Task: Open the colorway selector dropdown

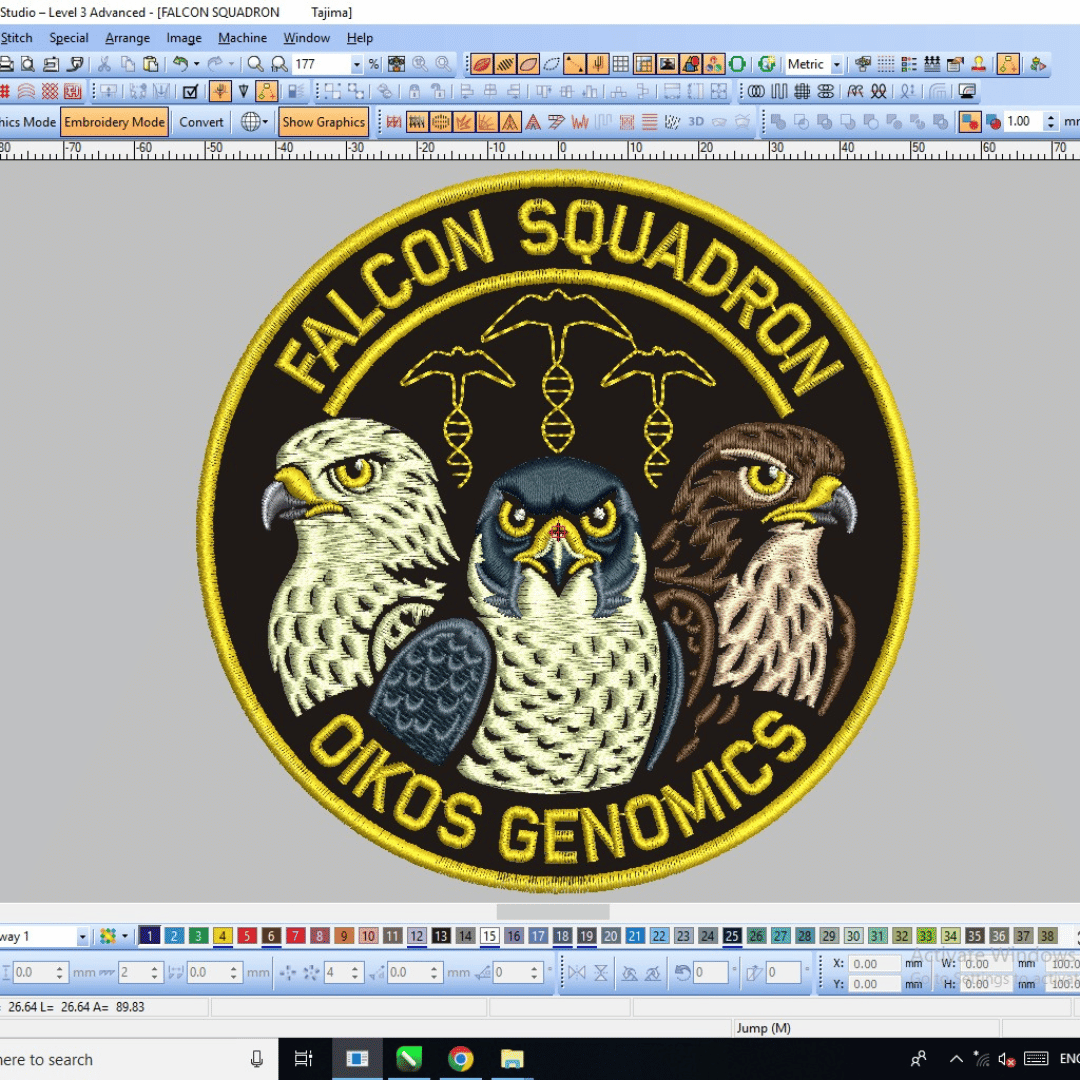Action: click(82, 936)
